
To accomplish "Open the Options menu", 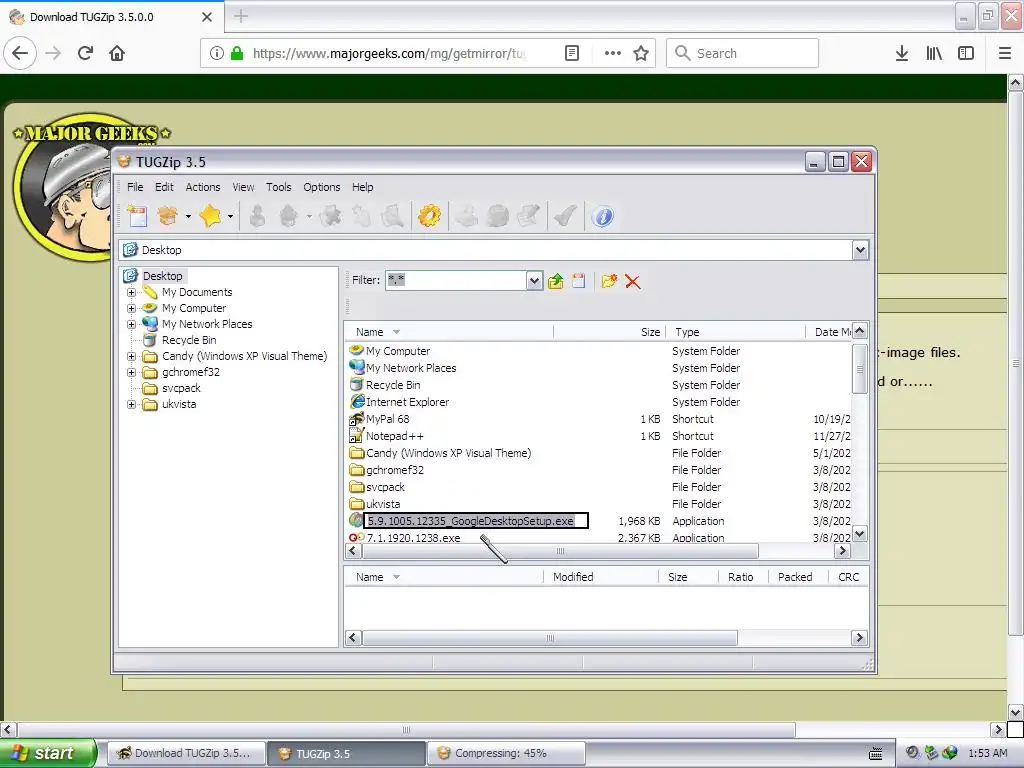I will point(321,187).
